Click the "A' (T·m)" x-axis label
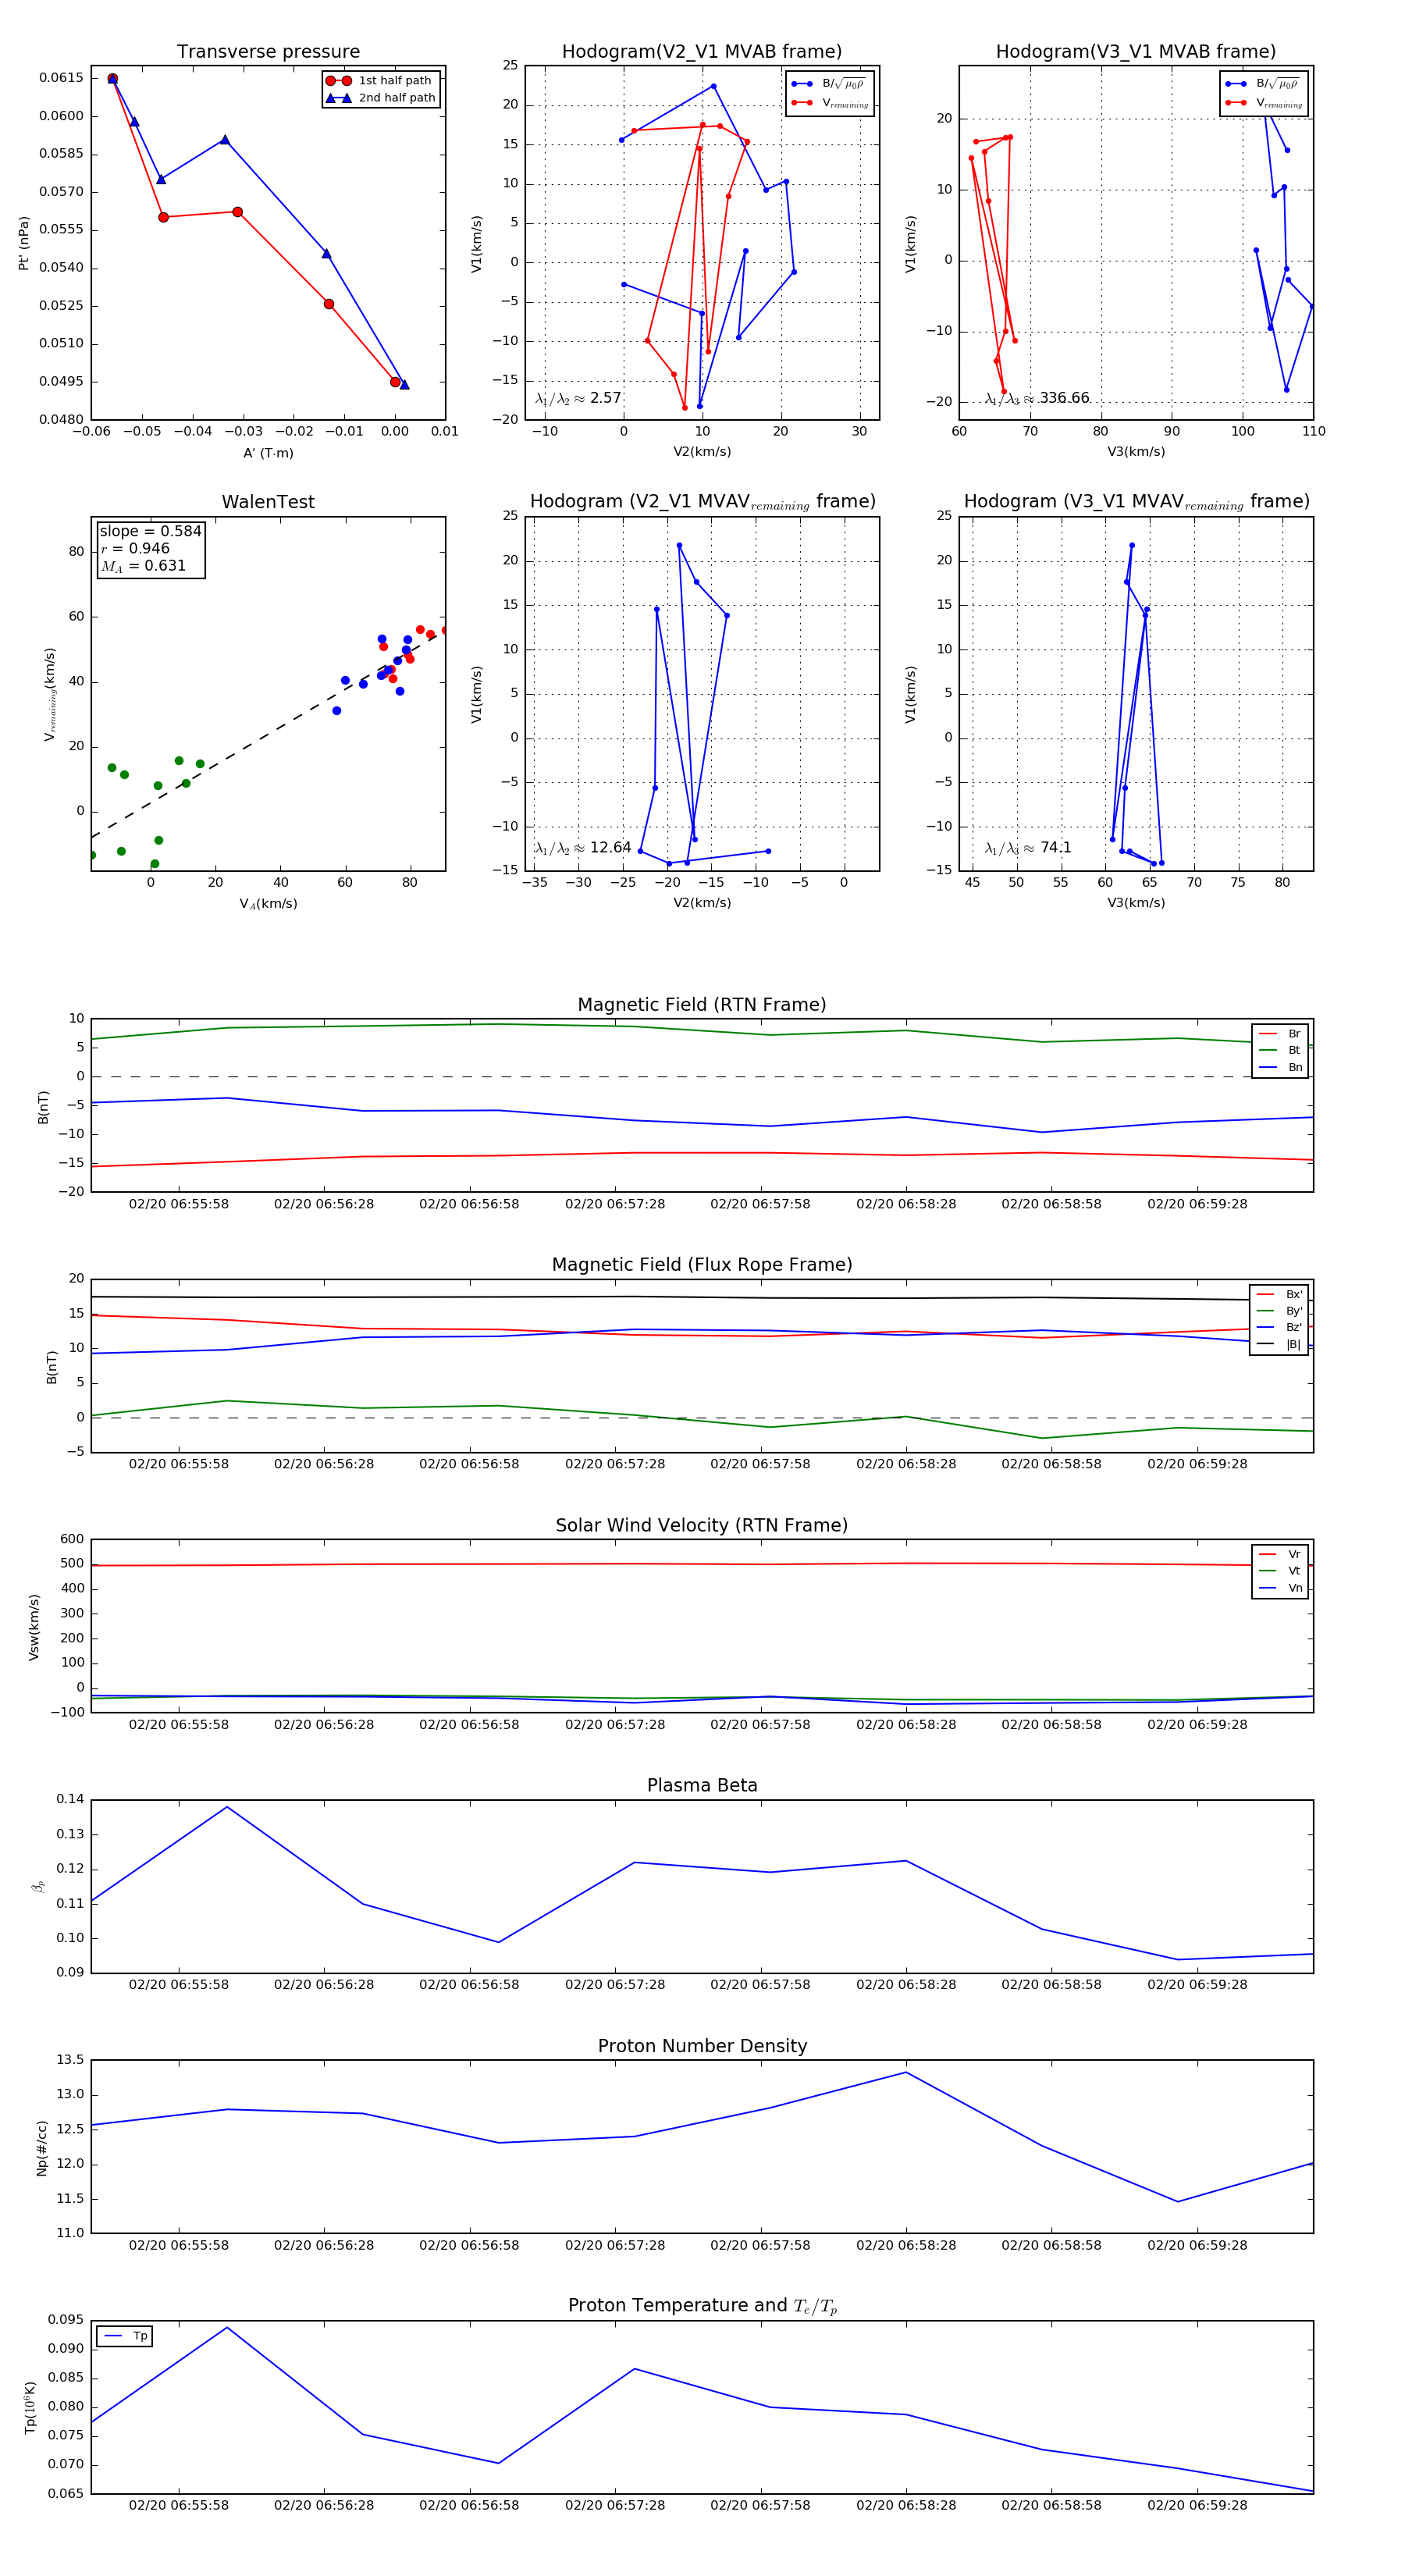Image resolution: width=1405 pixels, height=2576 pixels. (x=268, y=453)
